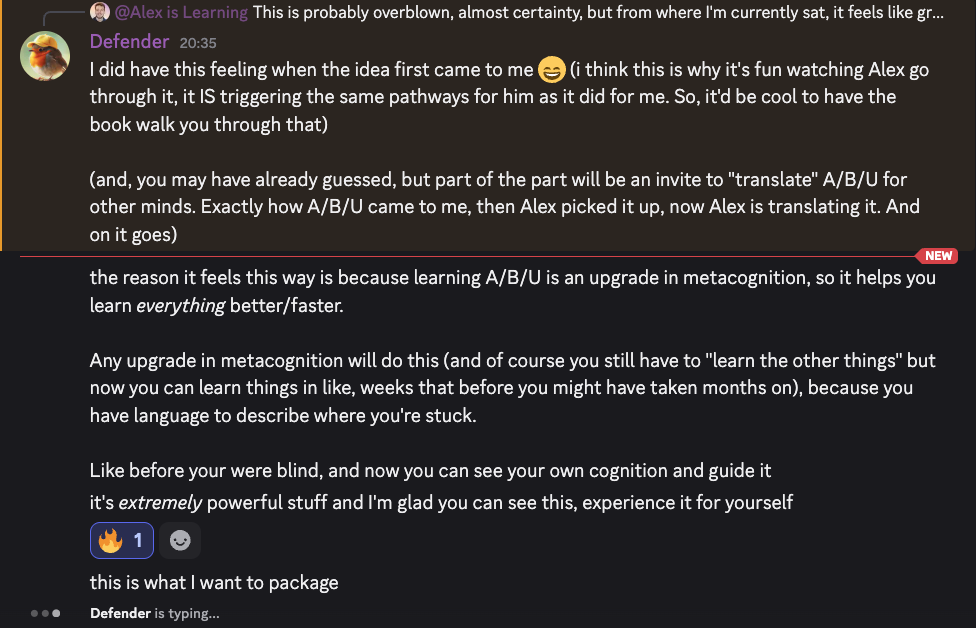
Task: Toggle the fire emoji reaction
Action: (x=122, y=541)
